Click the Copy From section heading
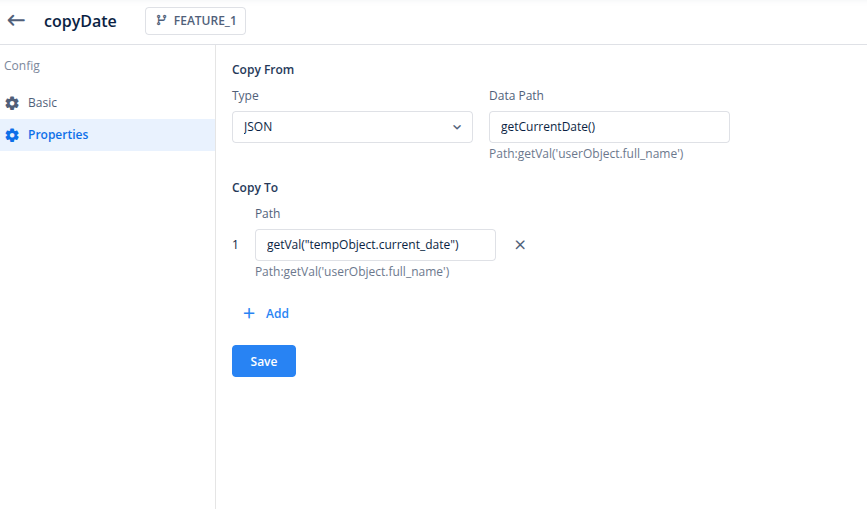 [263, 70]
